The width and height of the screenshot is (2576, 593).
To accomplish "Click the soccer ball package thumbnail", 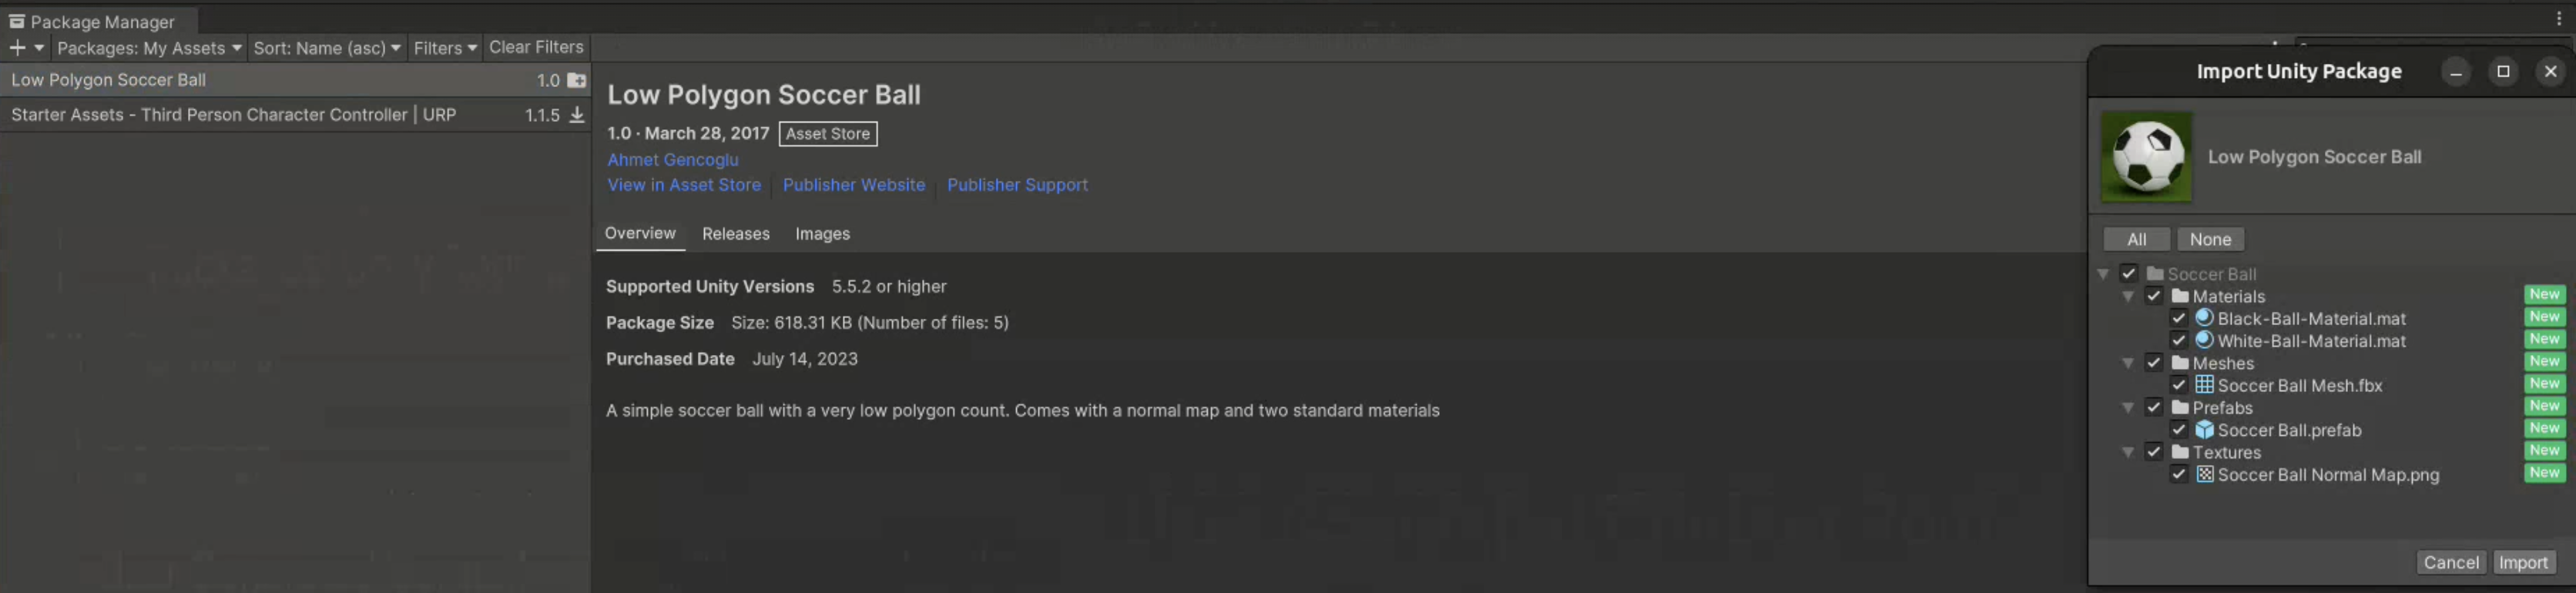I will 2146,157.
